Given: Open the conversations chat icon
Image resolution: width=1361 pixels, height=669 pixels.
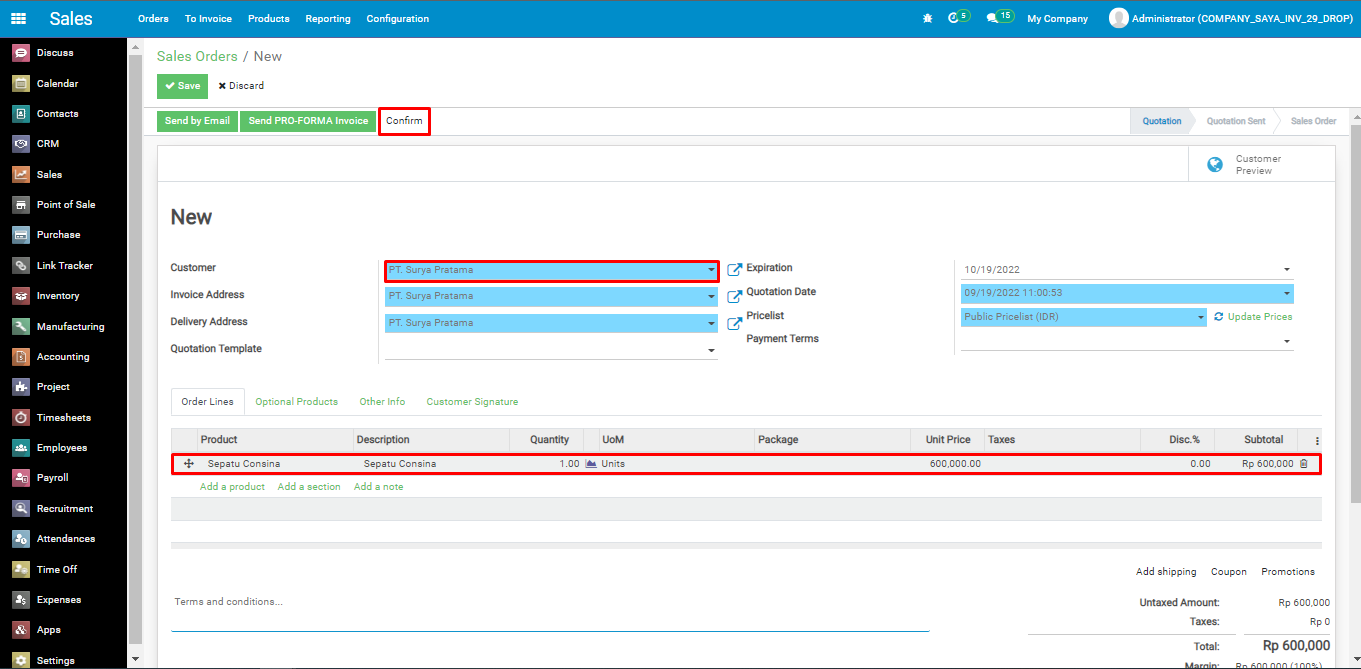Looking at the screenshot, I should coord(992,18).
